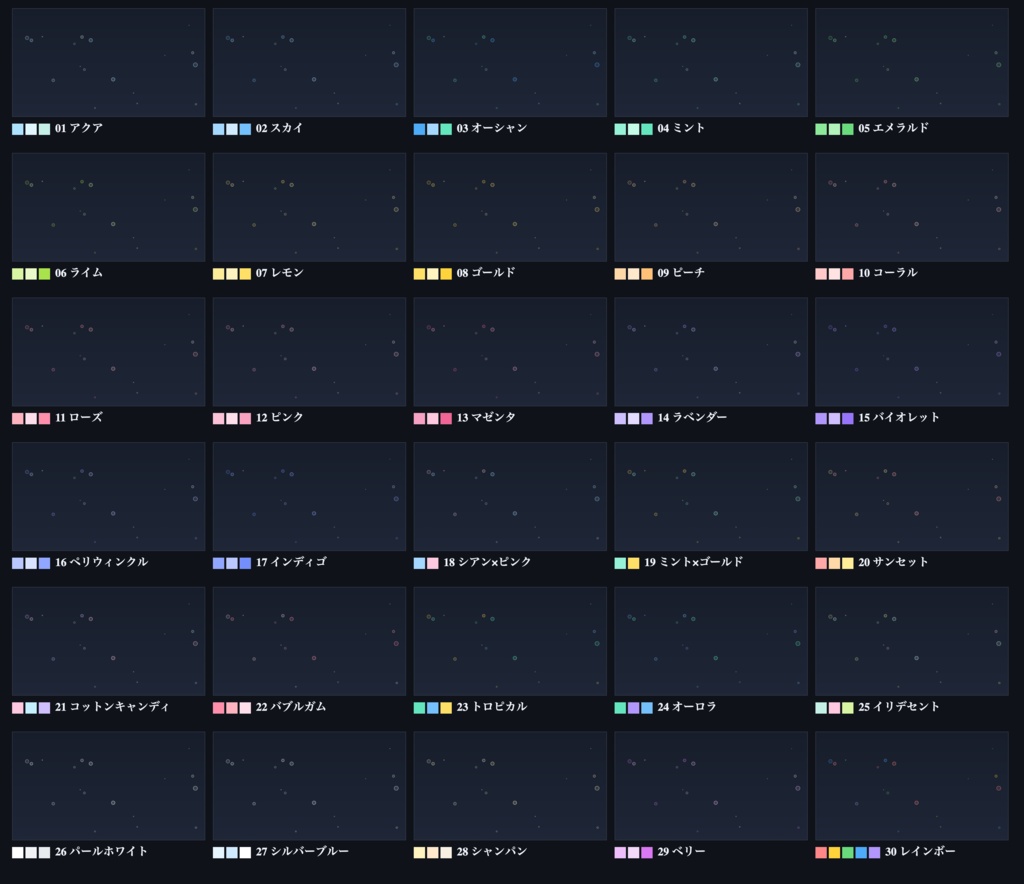Pick the 17 インディゴ preview thumbnail
The image size is (1024, 884).
pyautogui.click(x=310, y=497)
